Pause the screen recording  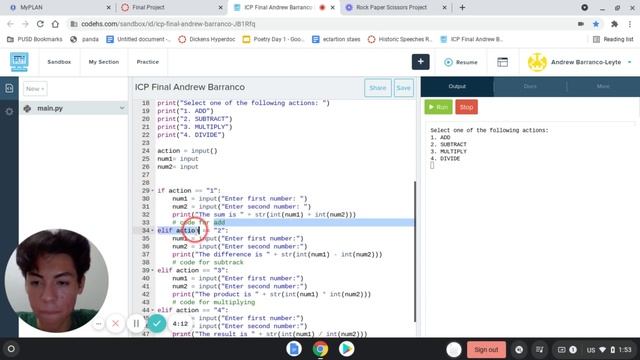coord(136,324)
